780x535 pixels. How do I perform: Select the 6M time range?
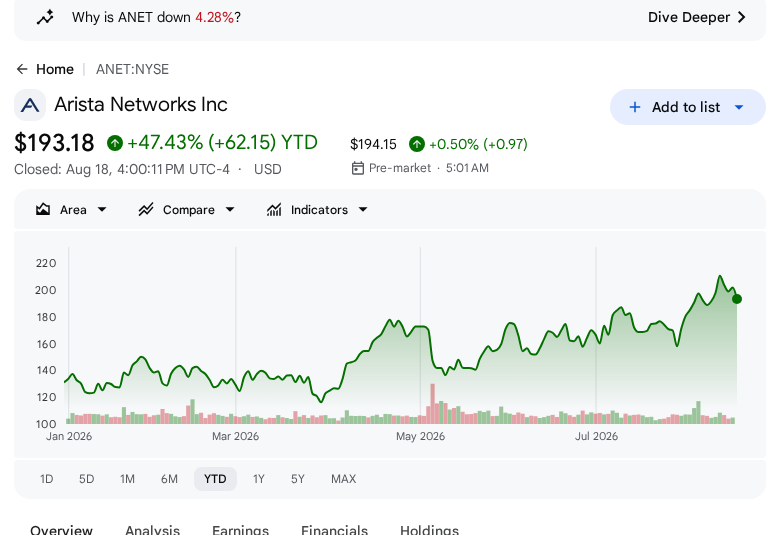click(169, 479)
